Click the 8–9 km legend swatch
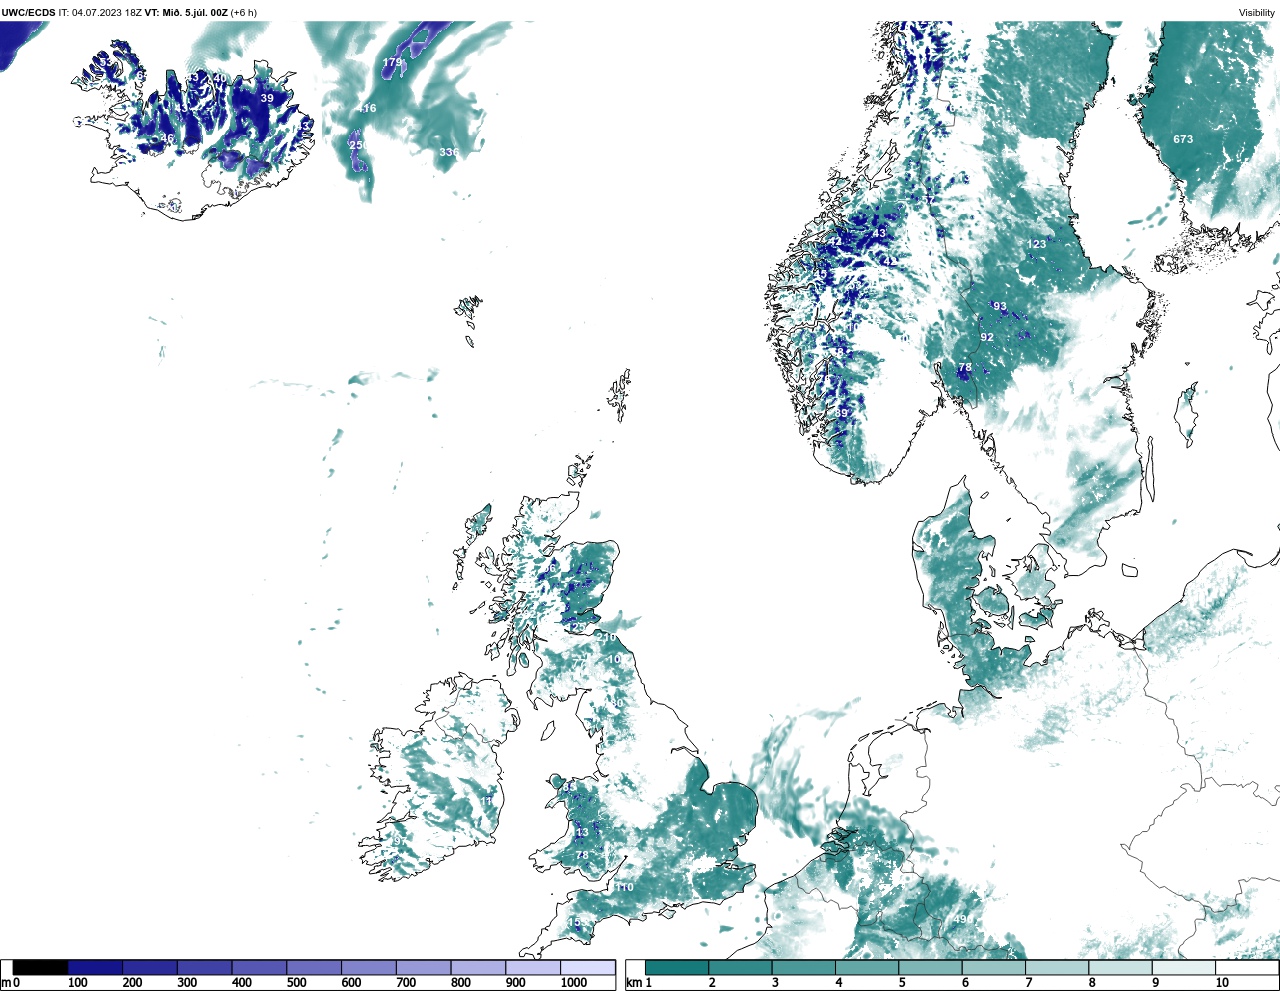This screenshot has height=991, width=1280. point(1120,967)
